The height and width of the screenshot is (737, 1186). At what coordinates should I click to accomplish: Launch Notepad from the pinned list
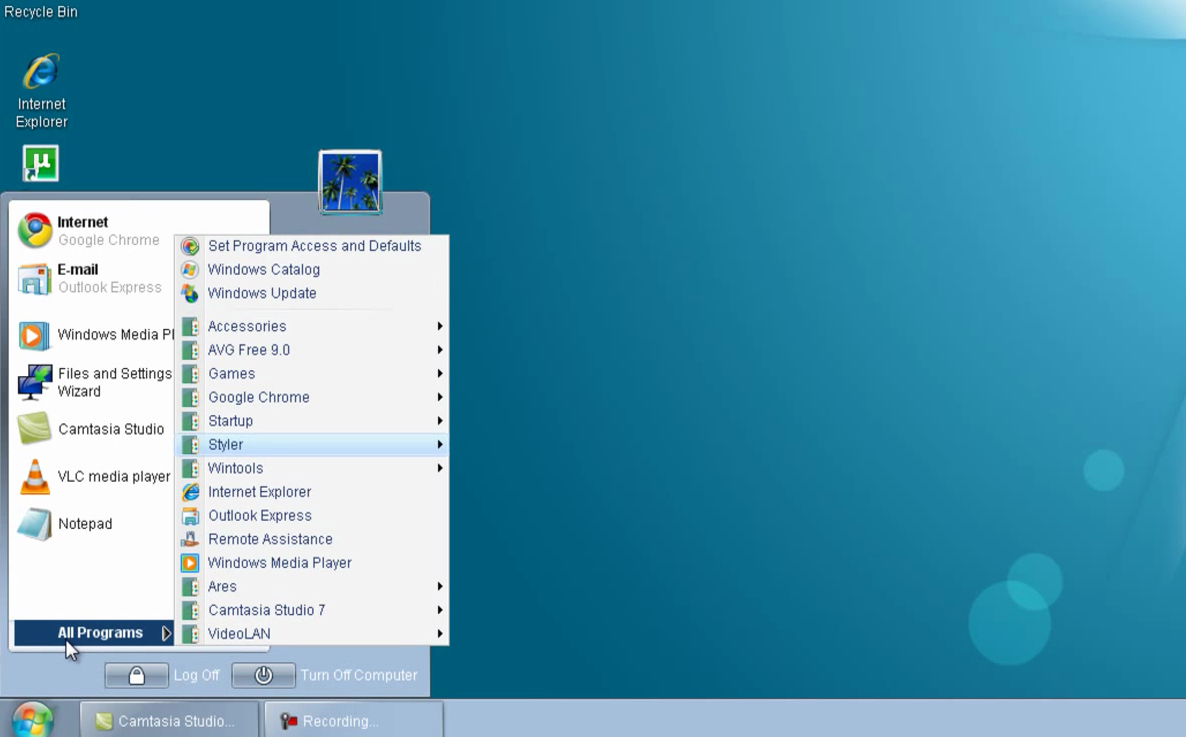point(95,524)
